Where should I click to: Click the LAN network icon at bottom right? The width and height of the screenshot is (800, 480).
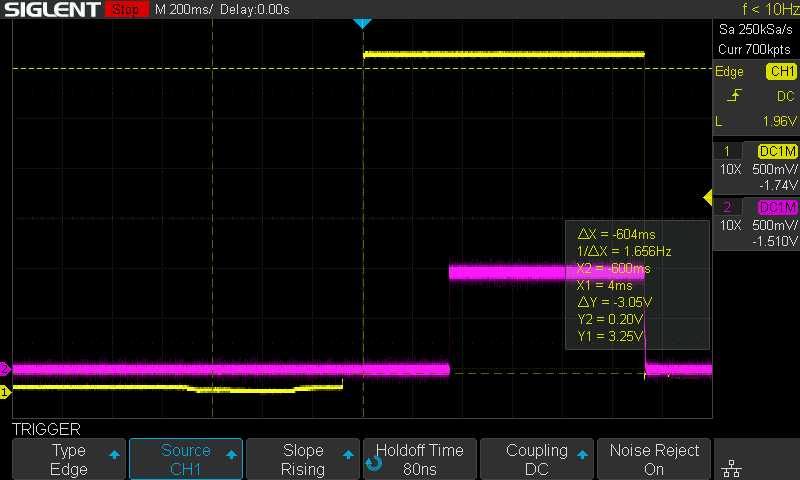(x=733, y=468)
